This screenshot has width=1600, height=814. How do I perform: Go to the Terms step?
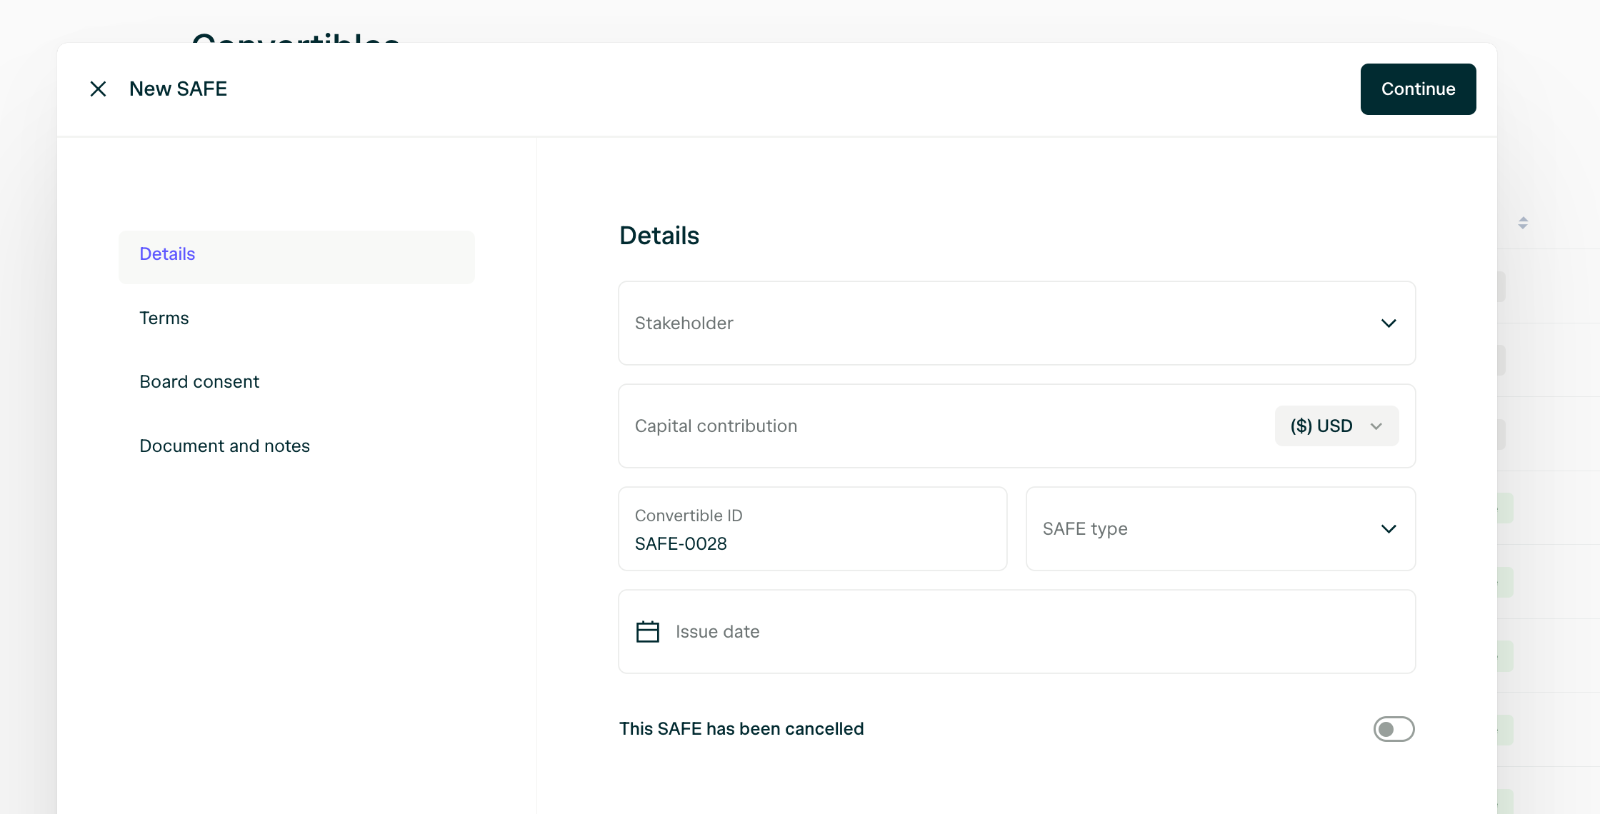tap(164, 318)
